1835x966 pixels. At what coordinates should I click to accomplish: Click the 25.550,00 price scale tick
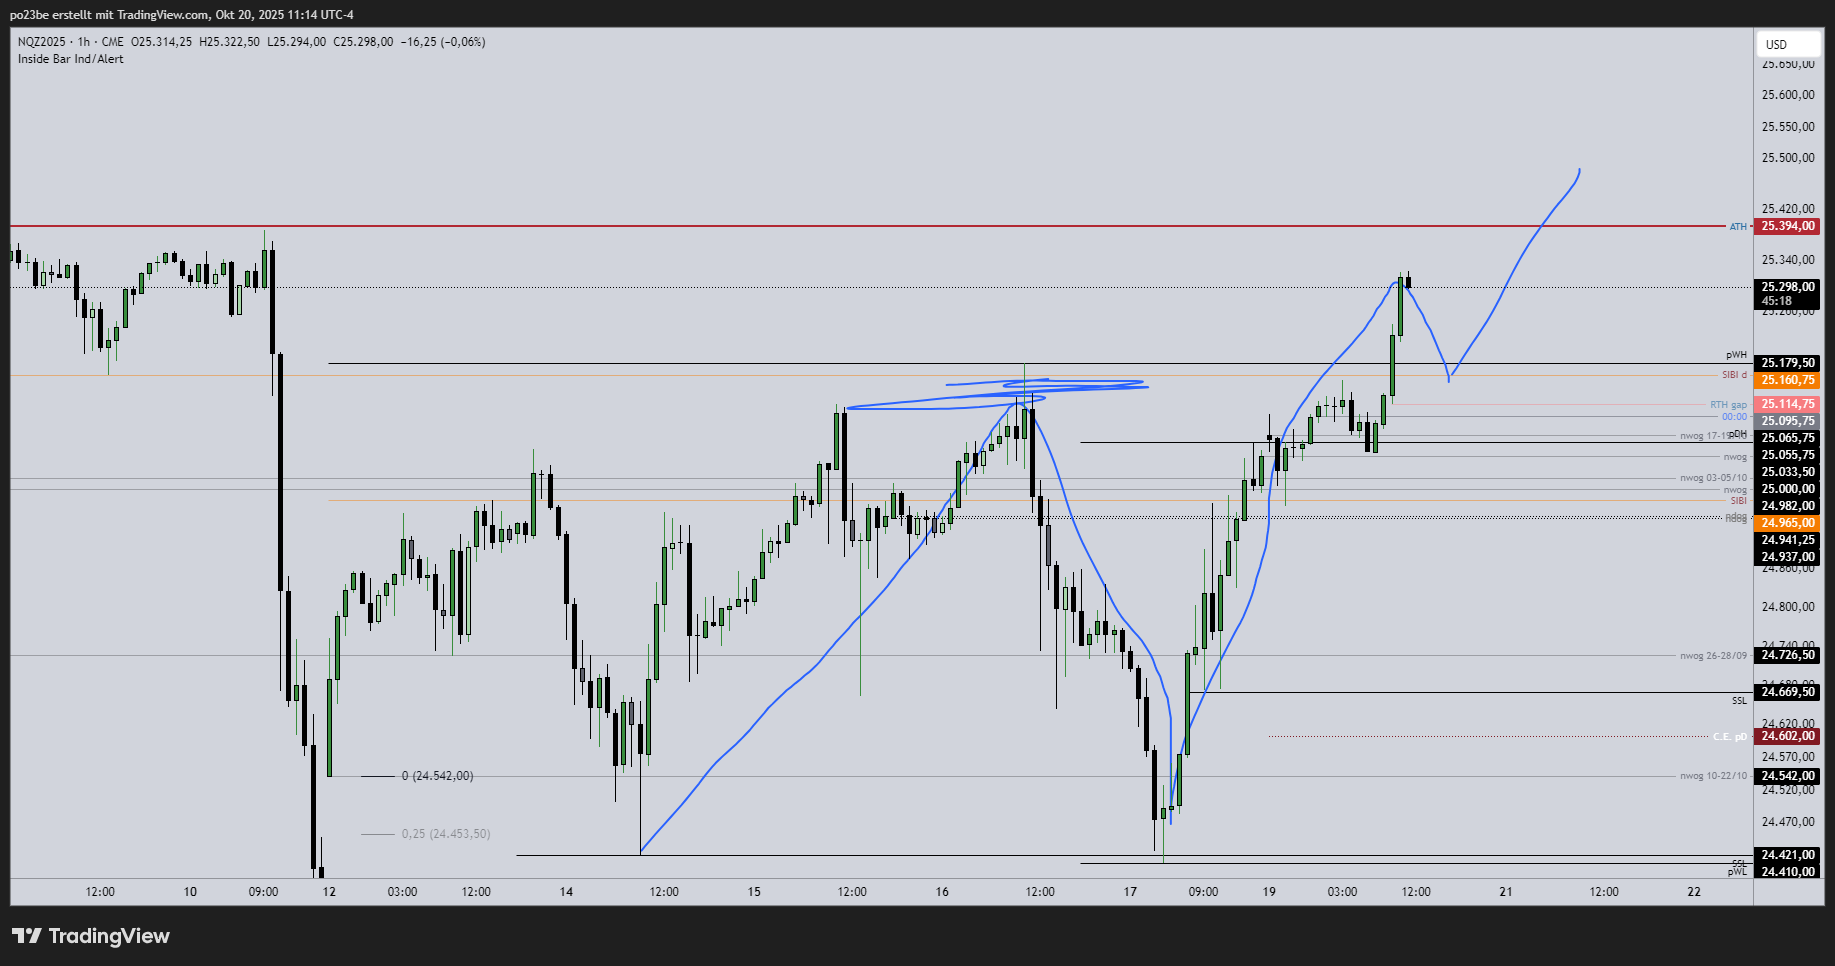[1788, 127]
